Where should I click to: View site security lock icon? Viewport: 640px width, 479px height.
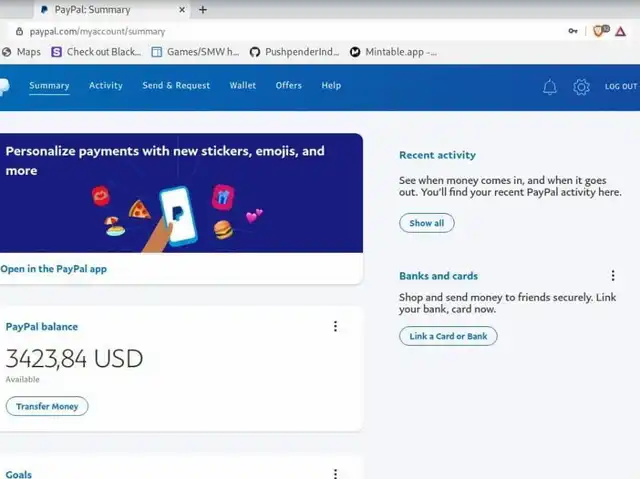click(x=19, y=31)
